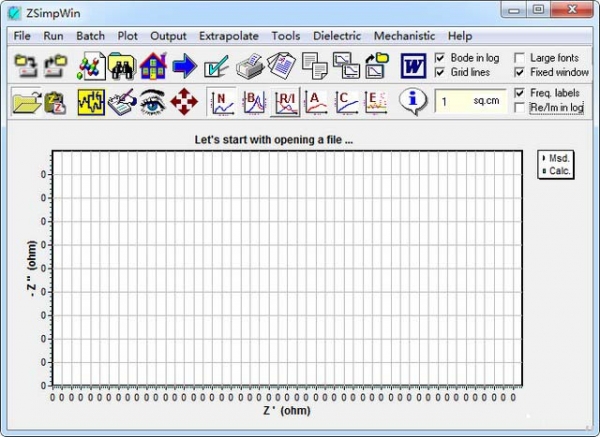The image size is (600, 437).
Task: Click the molecule document icon
Action: (x=91, y=66)
